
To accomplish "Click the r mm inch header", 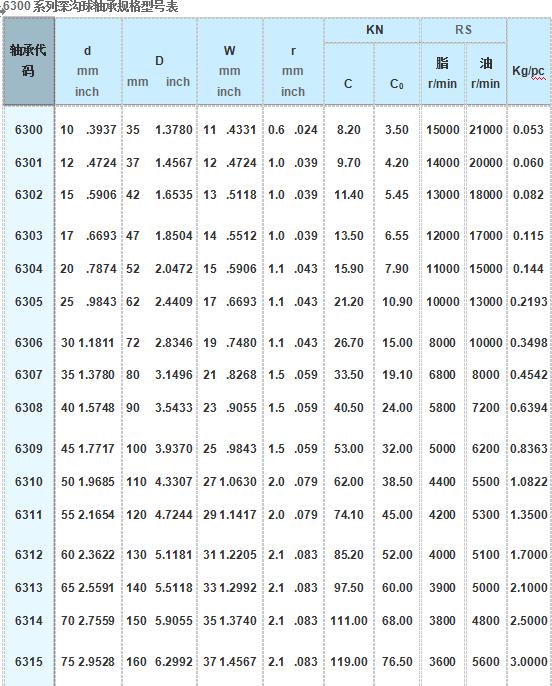I will (x=293, y=71).
